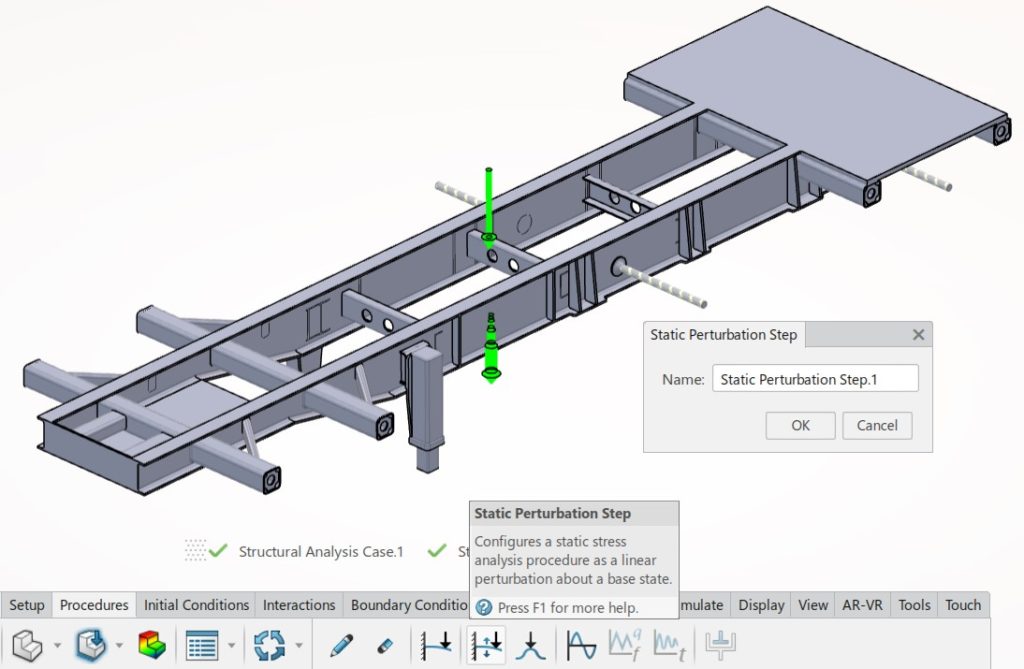Expand dropdown arrow beside first cube icon
The height and width of the screenshot is (669, 1024).
[x=56, y=646]
